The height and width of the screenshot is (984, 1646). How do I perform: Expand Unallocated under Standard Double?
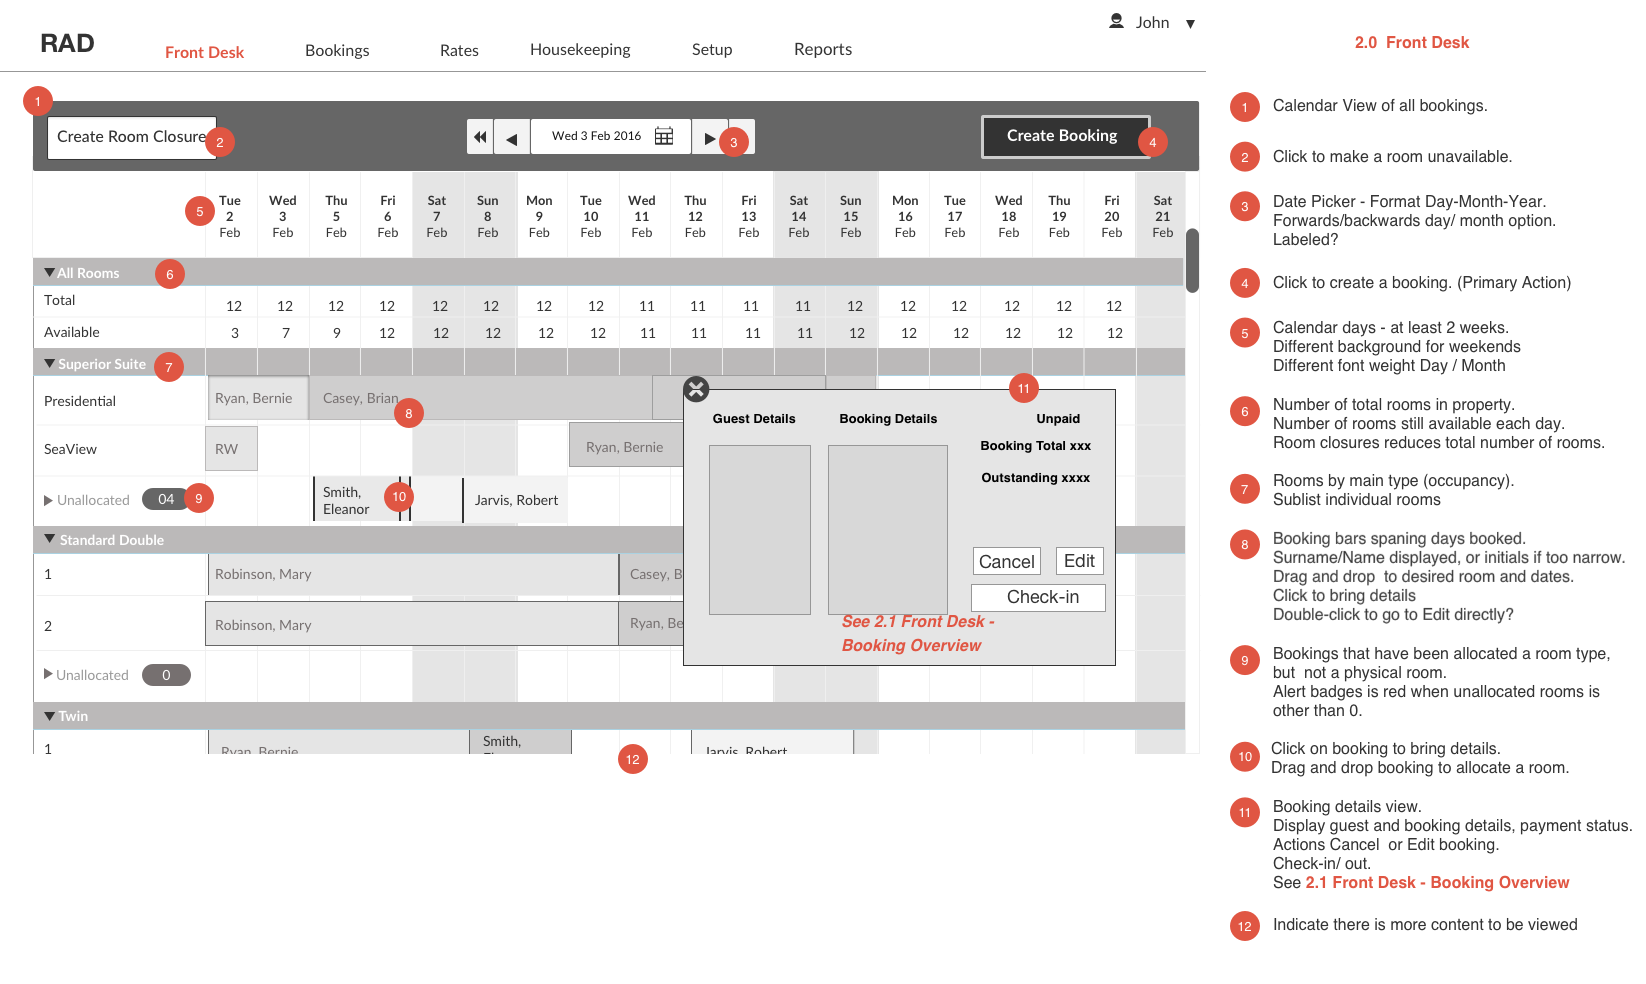click(x=48, y=674)
